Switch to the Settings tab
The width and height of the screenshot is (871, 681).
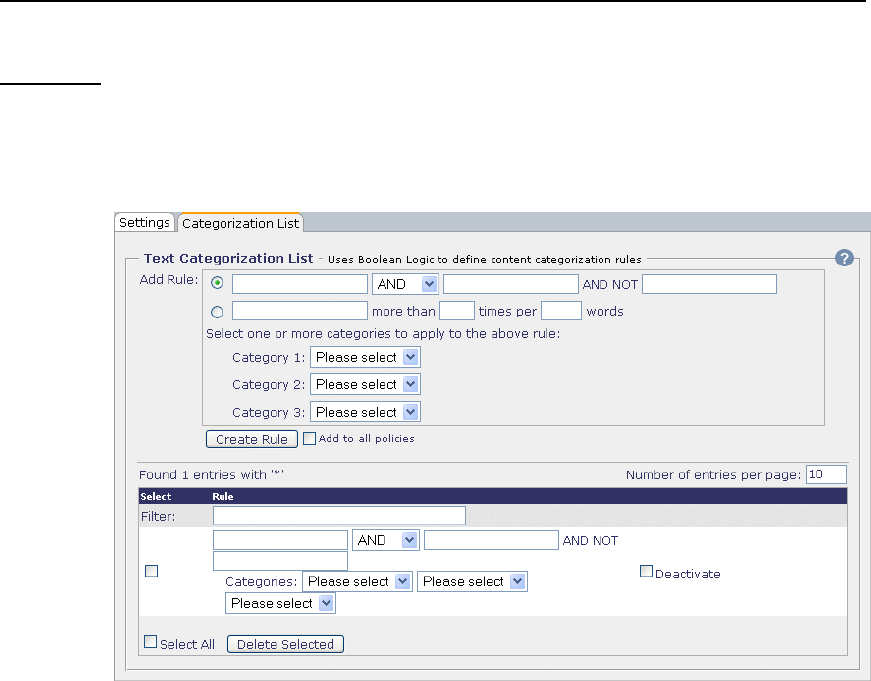tap(144, 223)
